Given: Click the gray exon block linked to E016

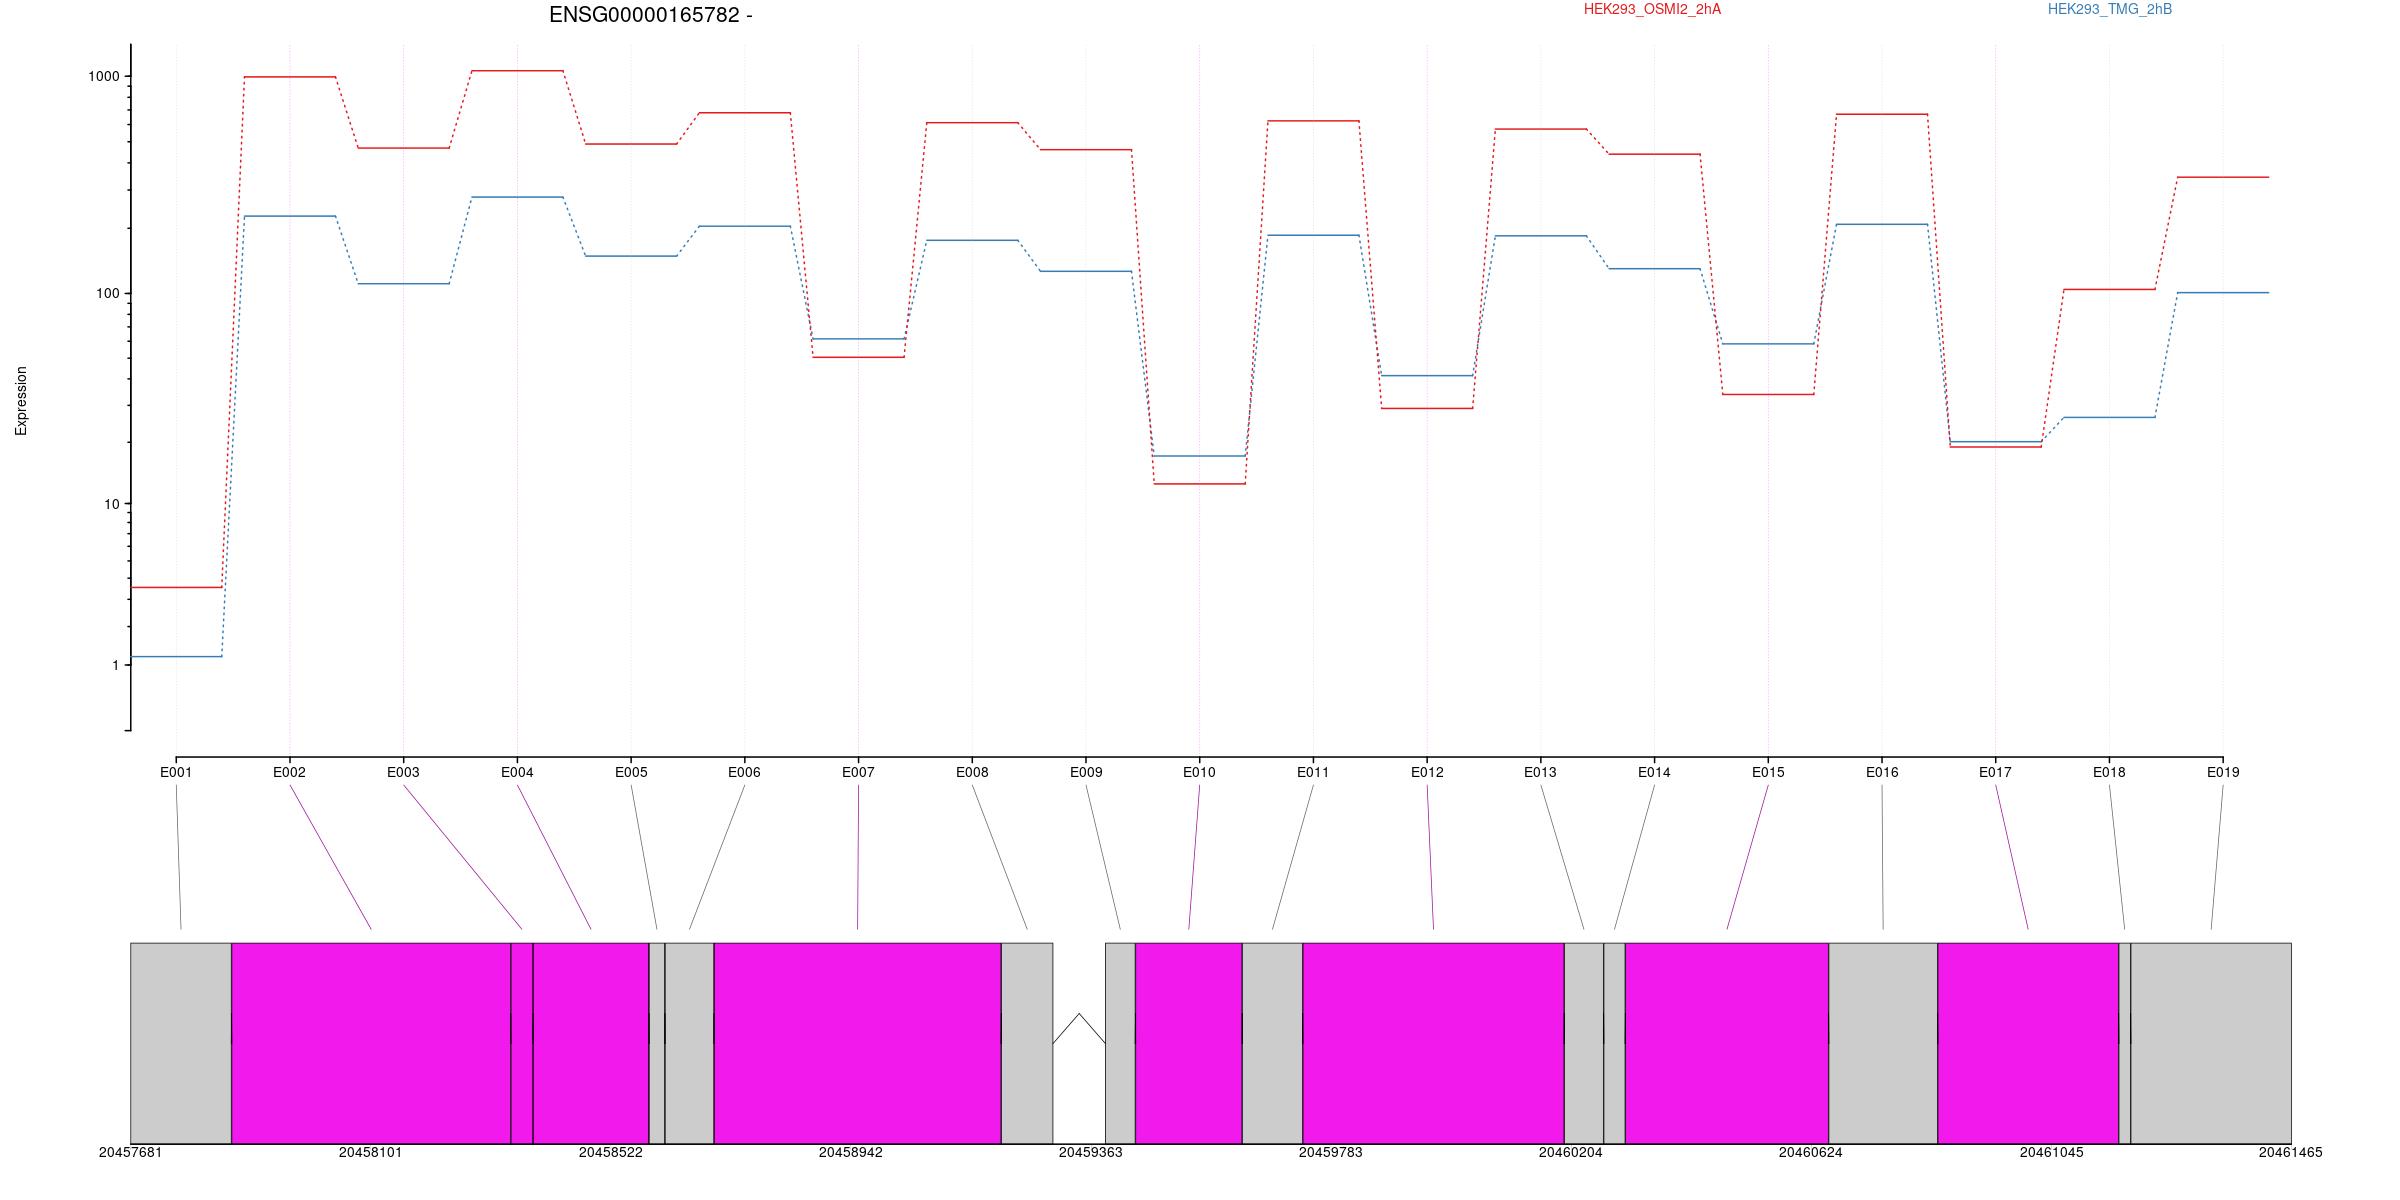Looking at the screenshot, I should point(1883,1043).
